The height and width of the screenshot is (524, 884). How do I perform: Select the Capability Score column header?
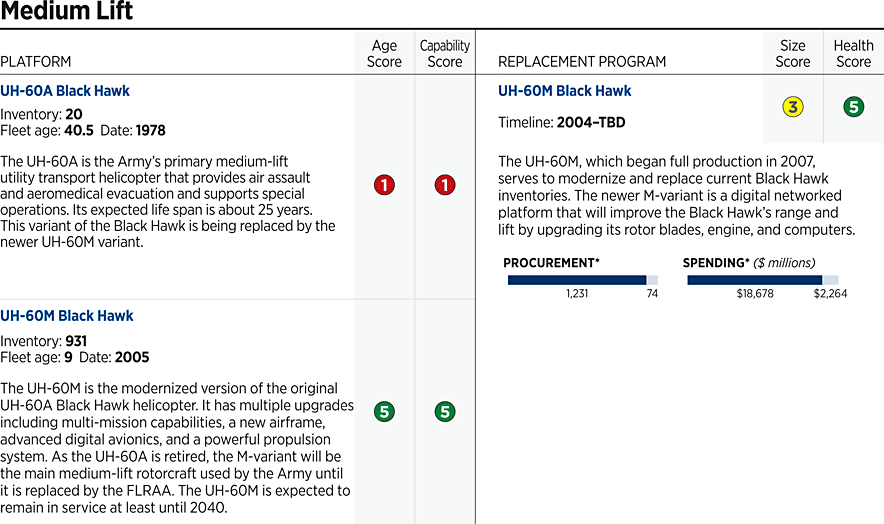point(445,54)
